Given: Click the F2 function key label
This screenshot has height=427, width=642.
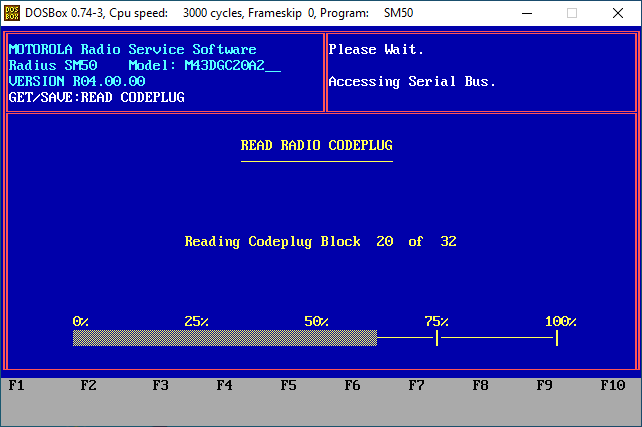Looking at the screenshot, I should [x=88, y=385].
